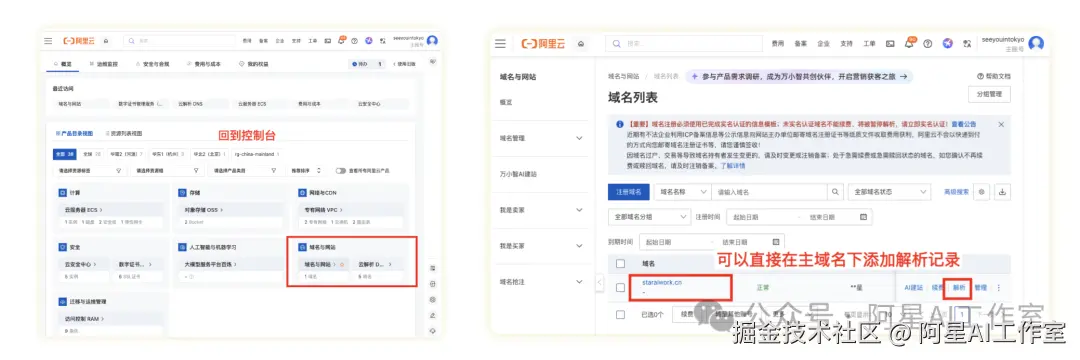Screen dimensions: 1080x360
Task: Click the 请输入域名 input field
Action: coord(769,192)
